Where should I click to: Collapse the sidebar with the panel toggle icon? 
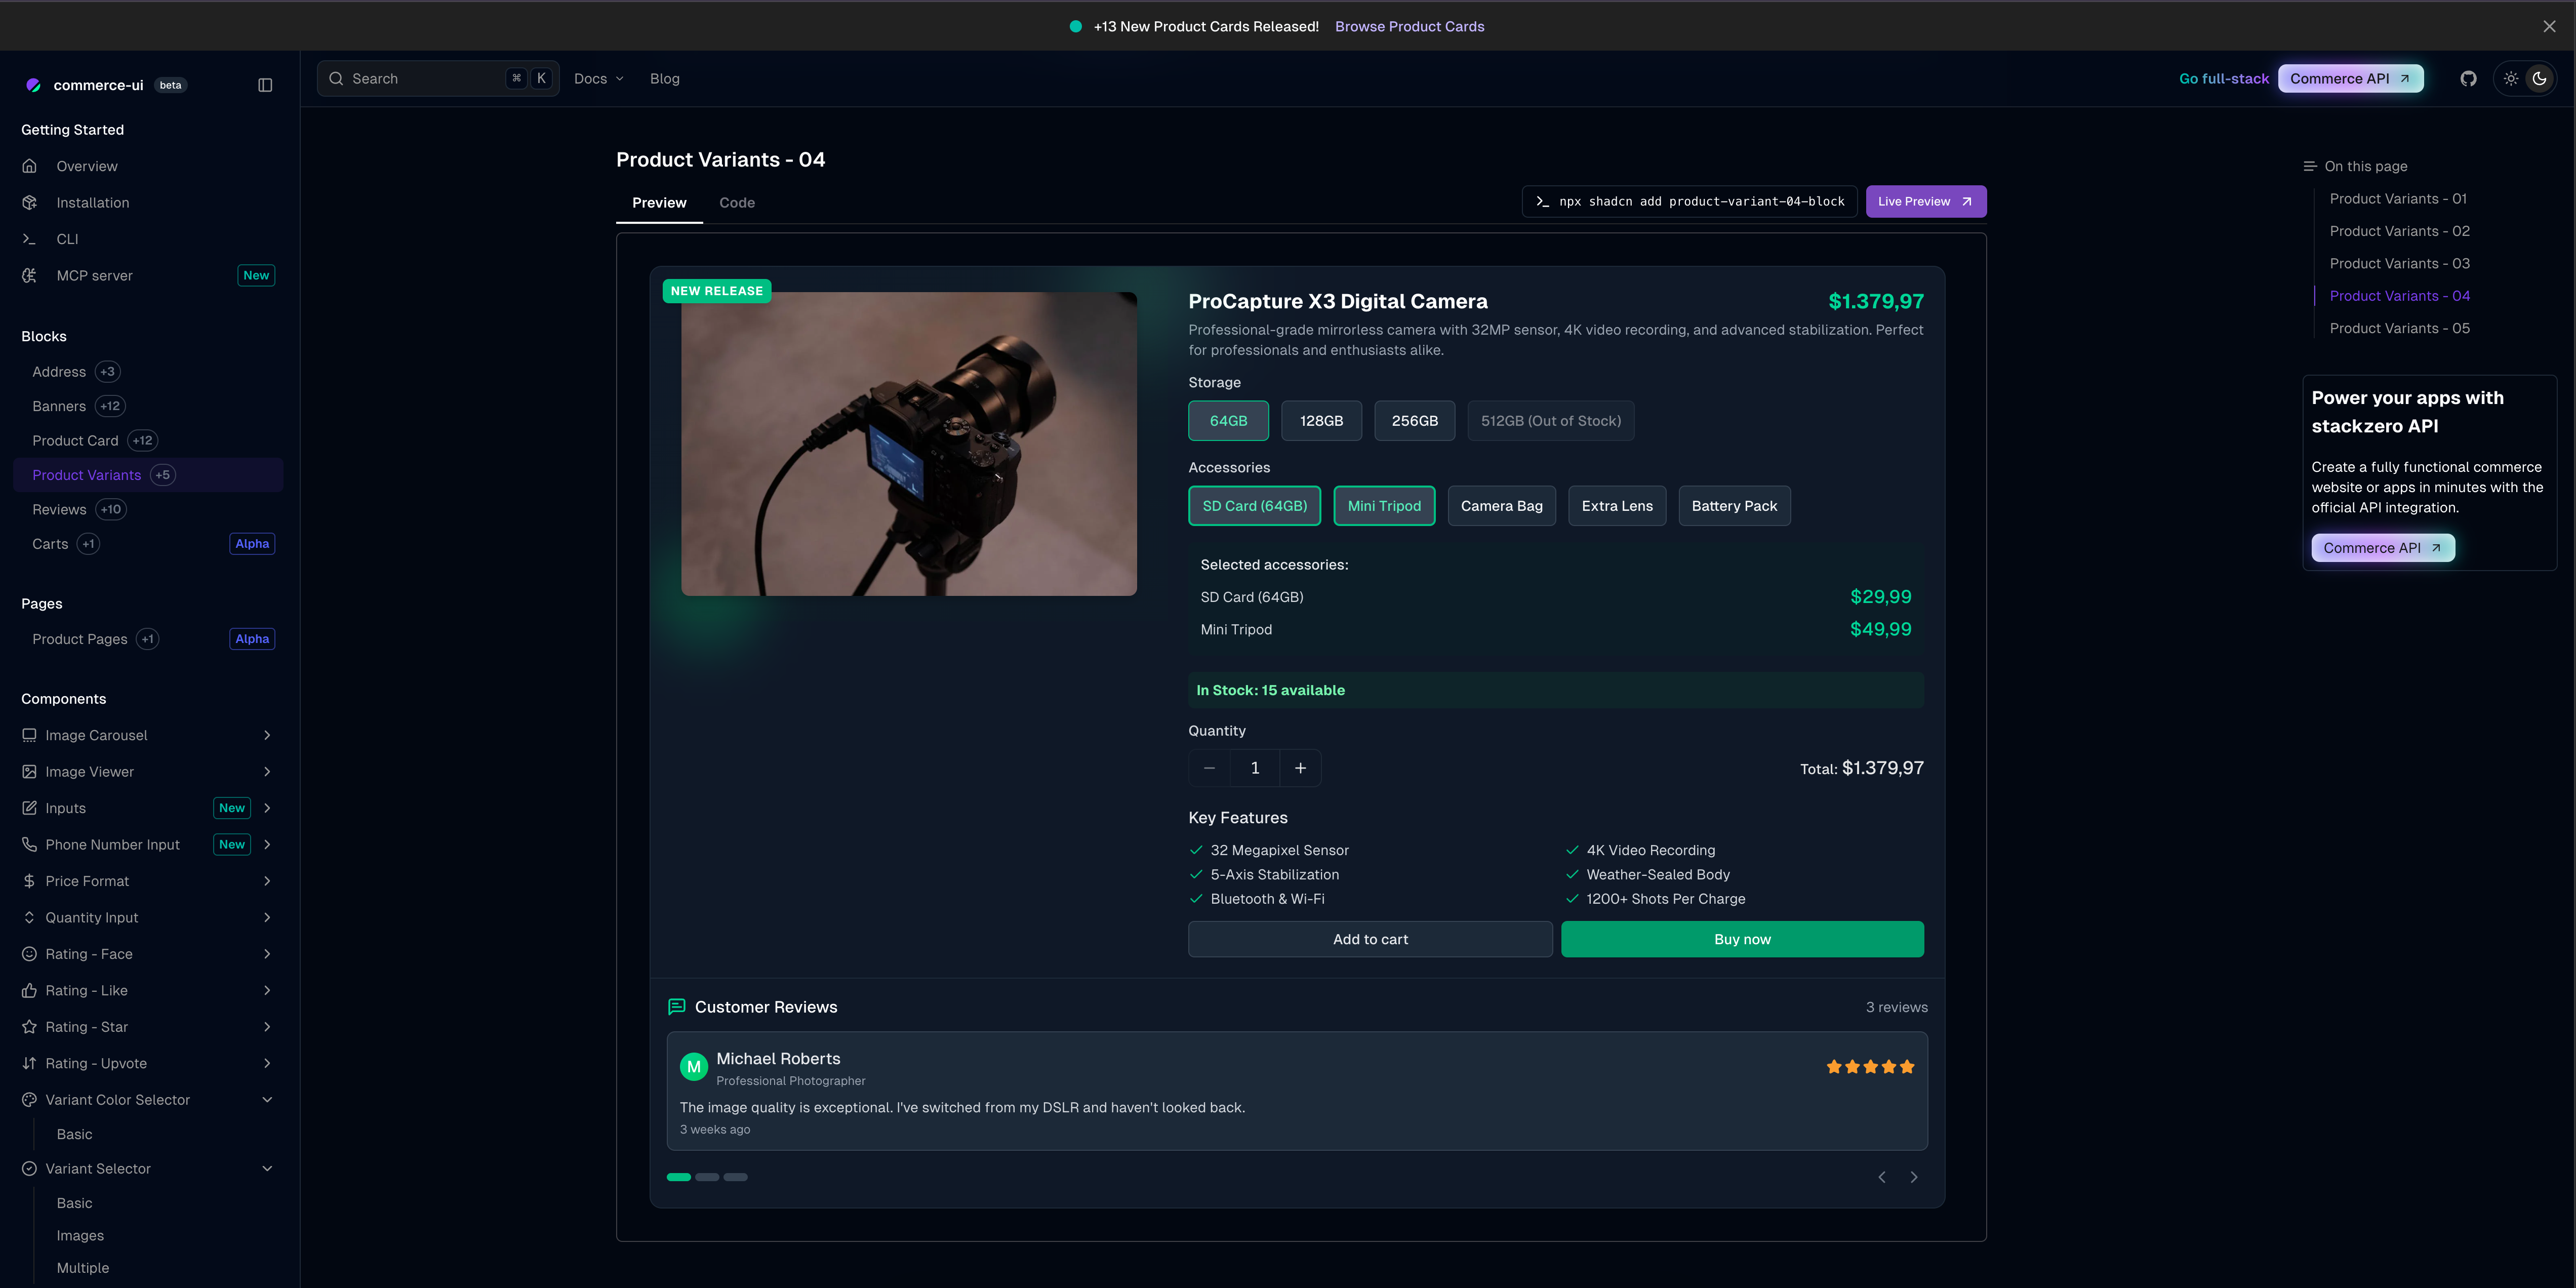[x=264, y=85]
